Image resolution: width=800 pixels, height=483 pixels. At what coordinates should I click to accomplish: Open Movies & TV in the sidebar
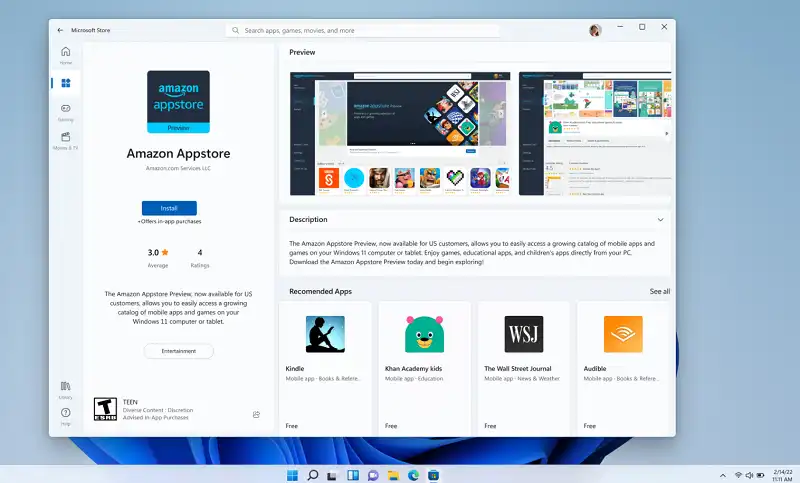click(x=65, y=140)
